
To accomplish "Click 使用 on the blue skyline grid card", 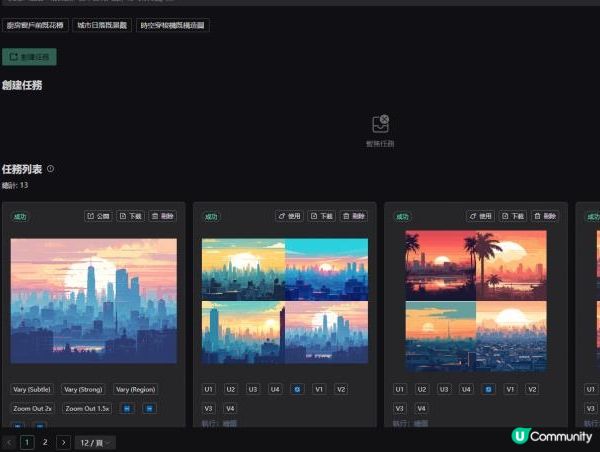I will (289, 216).
